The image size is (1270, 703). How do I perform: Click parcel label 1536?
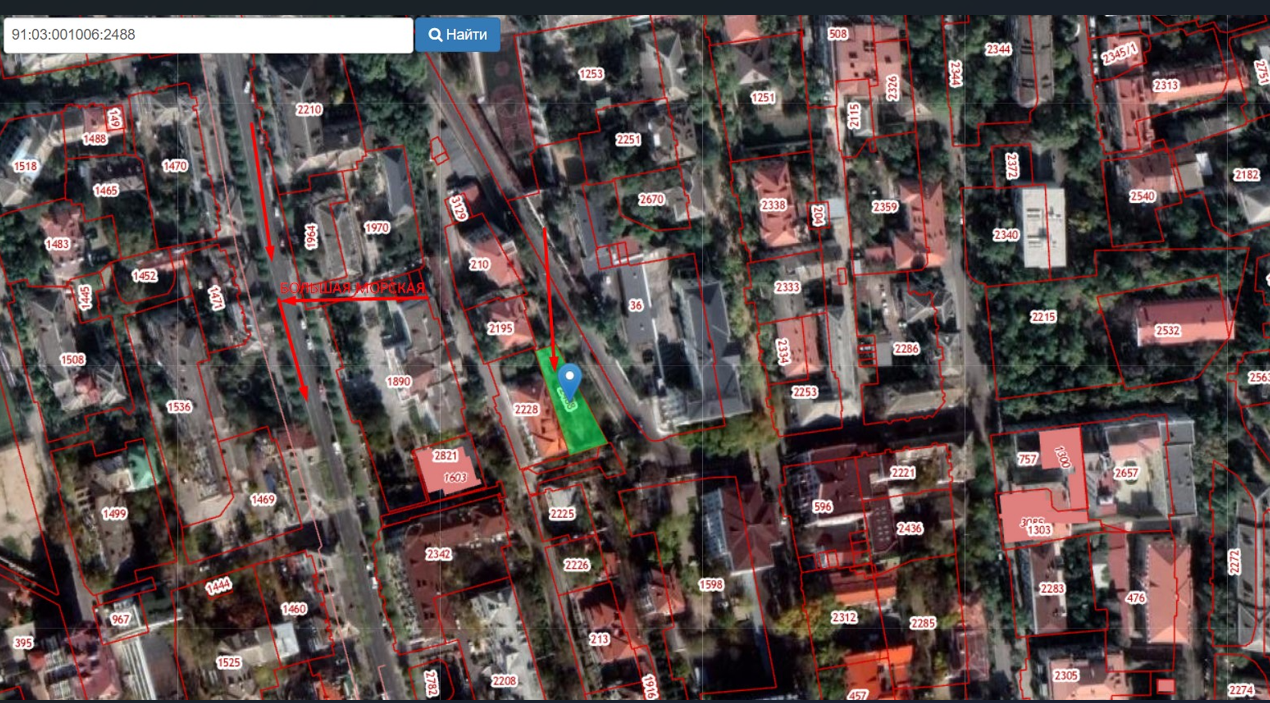click(x=179, y=407)
